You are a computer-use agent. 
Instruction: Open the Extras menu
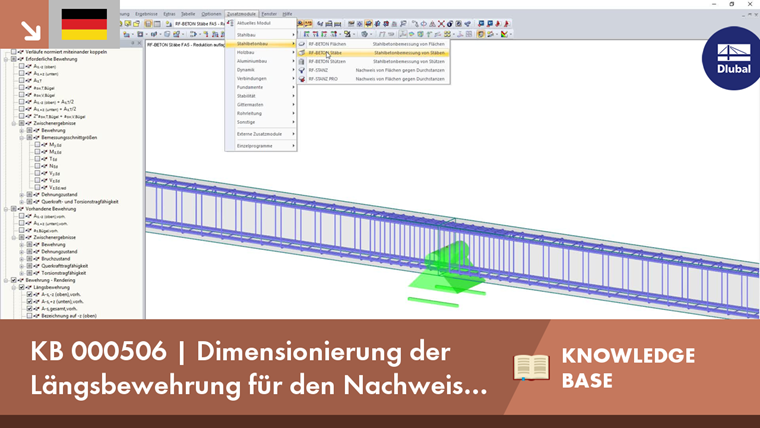point(169,14)
